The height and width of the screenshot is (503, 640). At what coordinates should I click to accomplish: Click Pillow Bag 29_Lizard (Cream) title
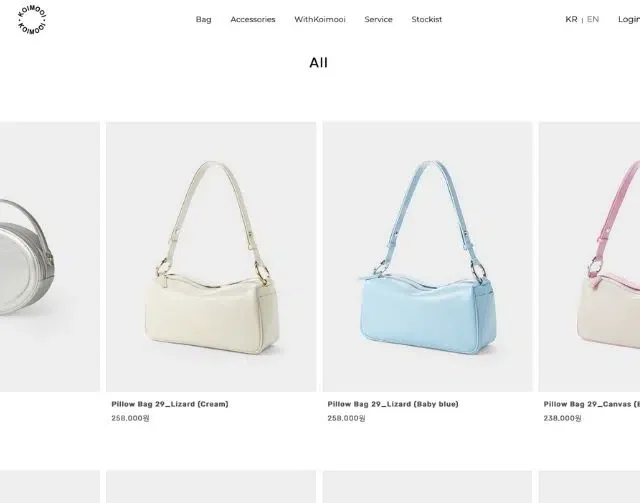[170, 404]
